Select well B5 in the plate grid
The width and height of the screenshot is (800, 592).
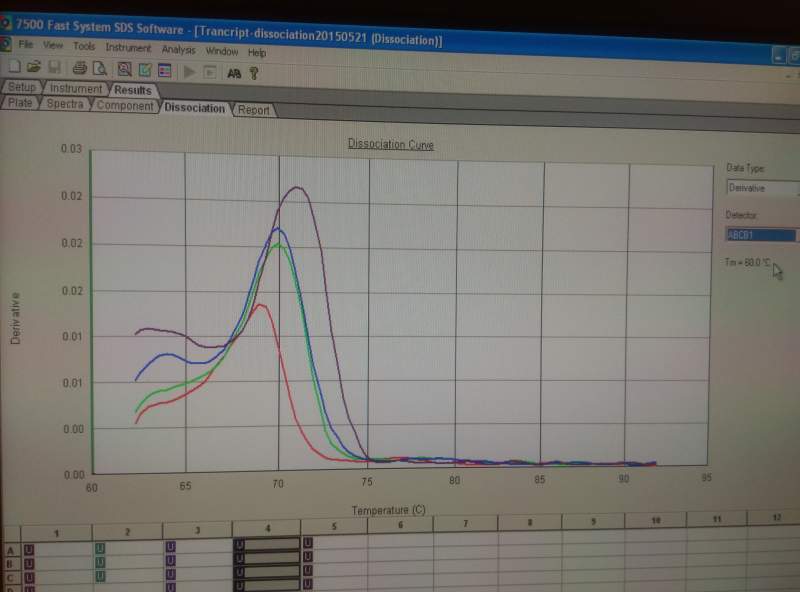[335, 557]
